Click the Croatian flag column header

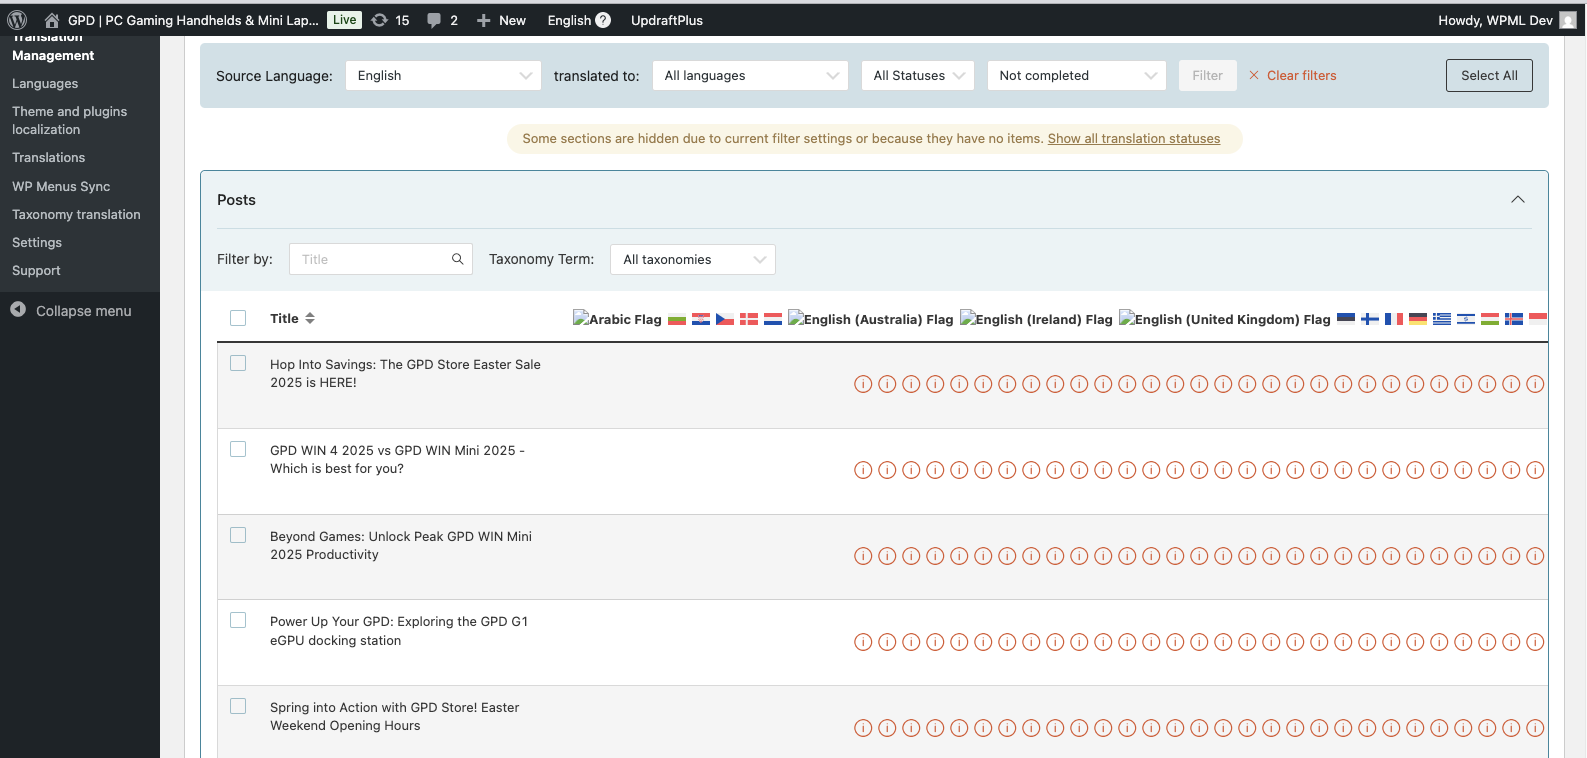click(701, 319)
